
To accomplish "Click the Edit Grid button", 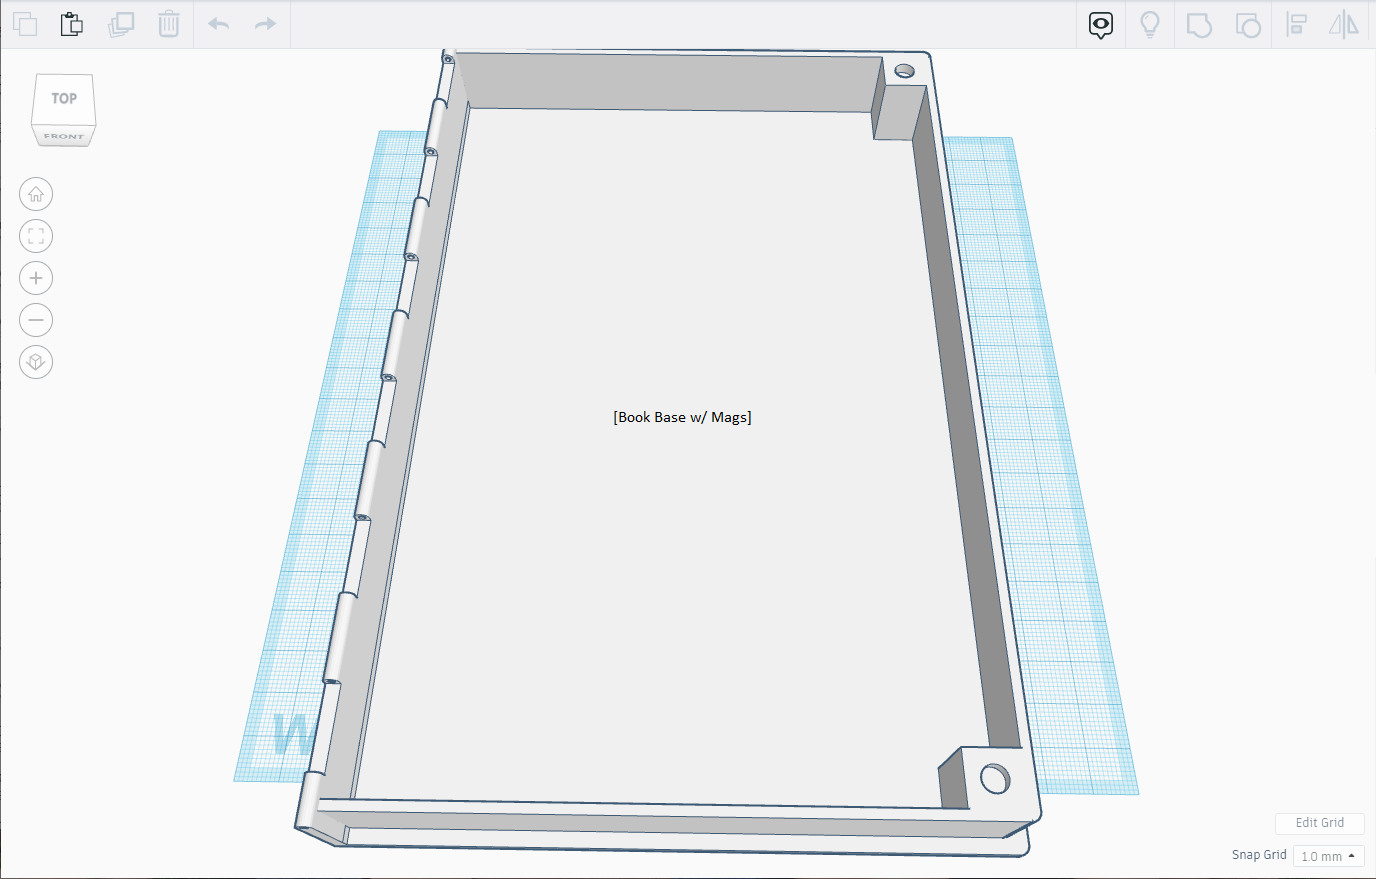I will [x=1320, y=823].
